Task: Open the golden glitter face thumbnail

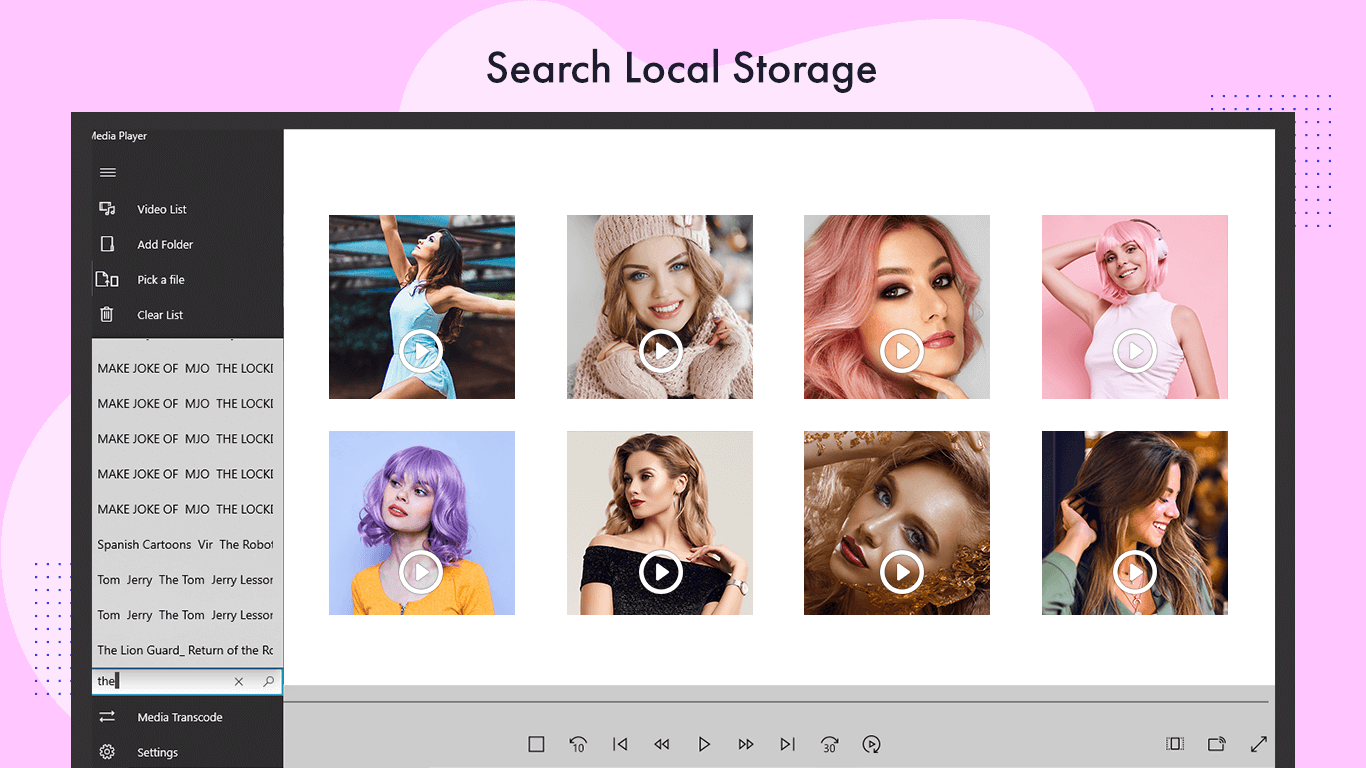Action: [897, 523]
